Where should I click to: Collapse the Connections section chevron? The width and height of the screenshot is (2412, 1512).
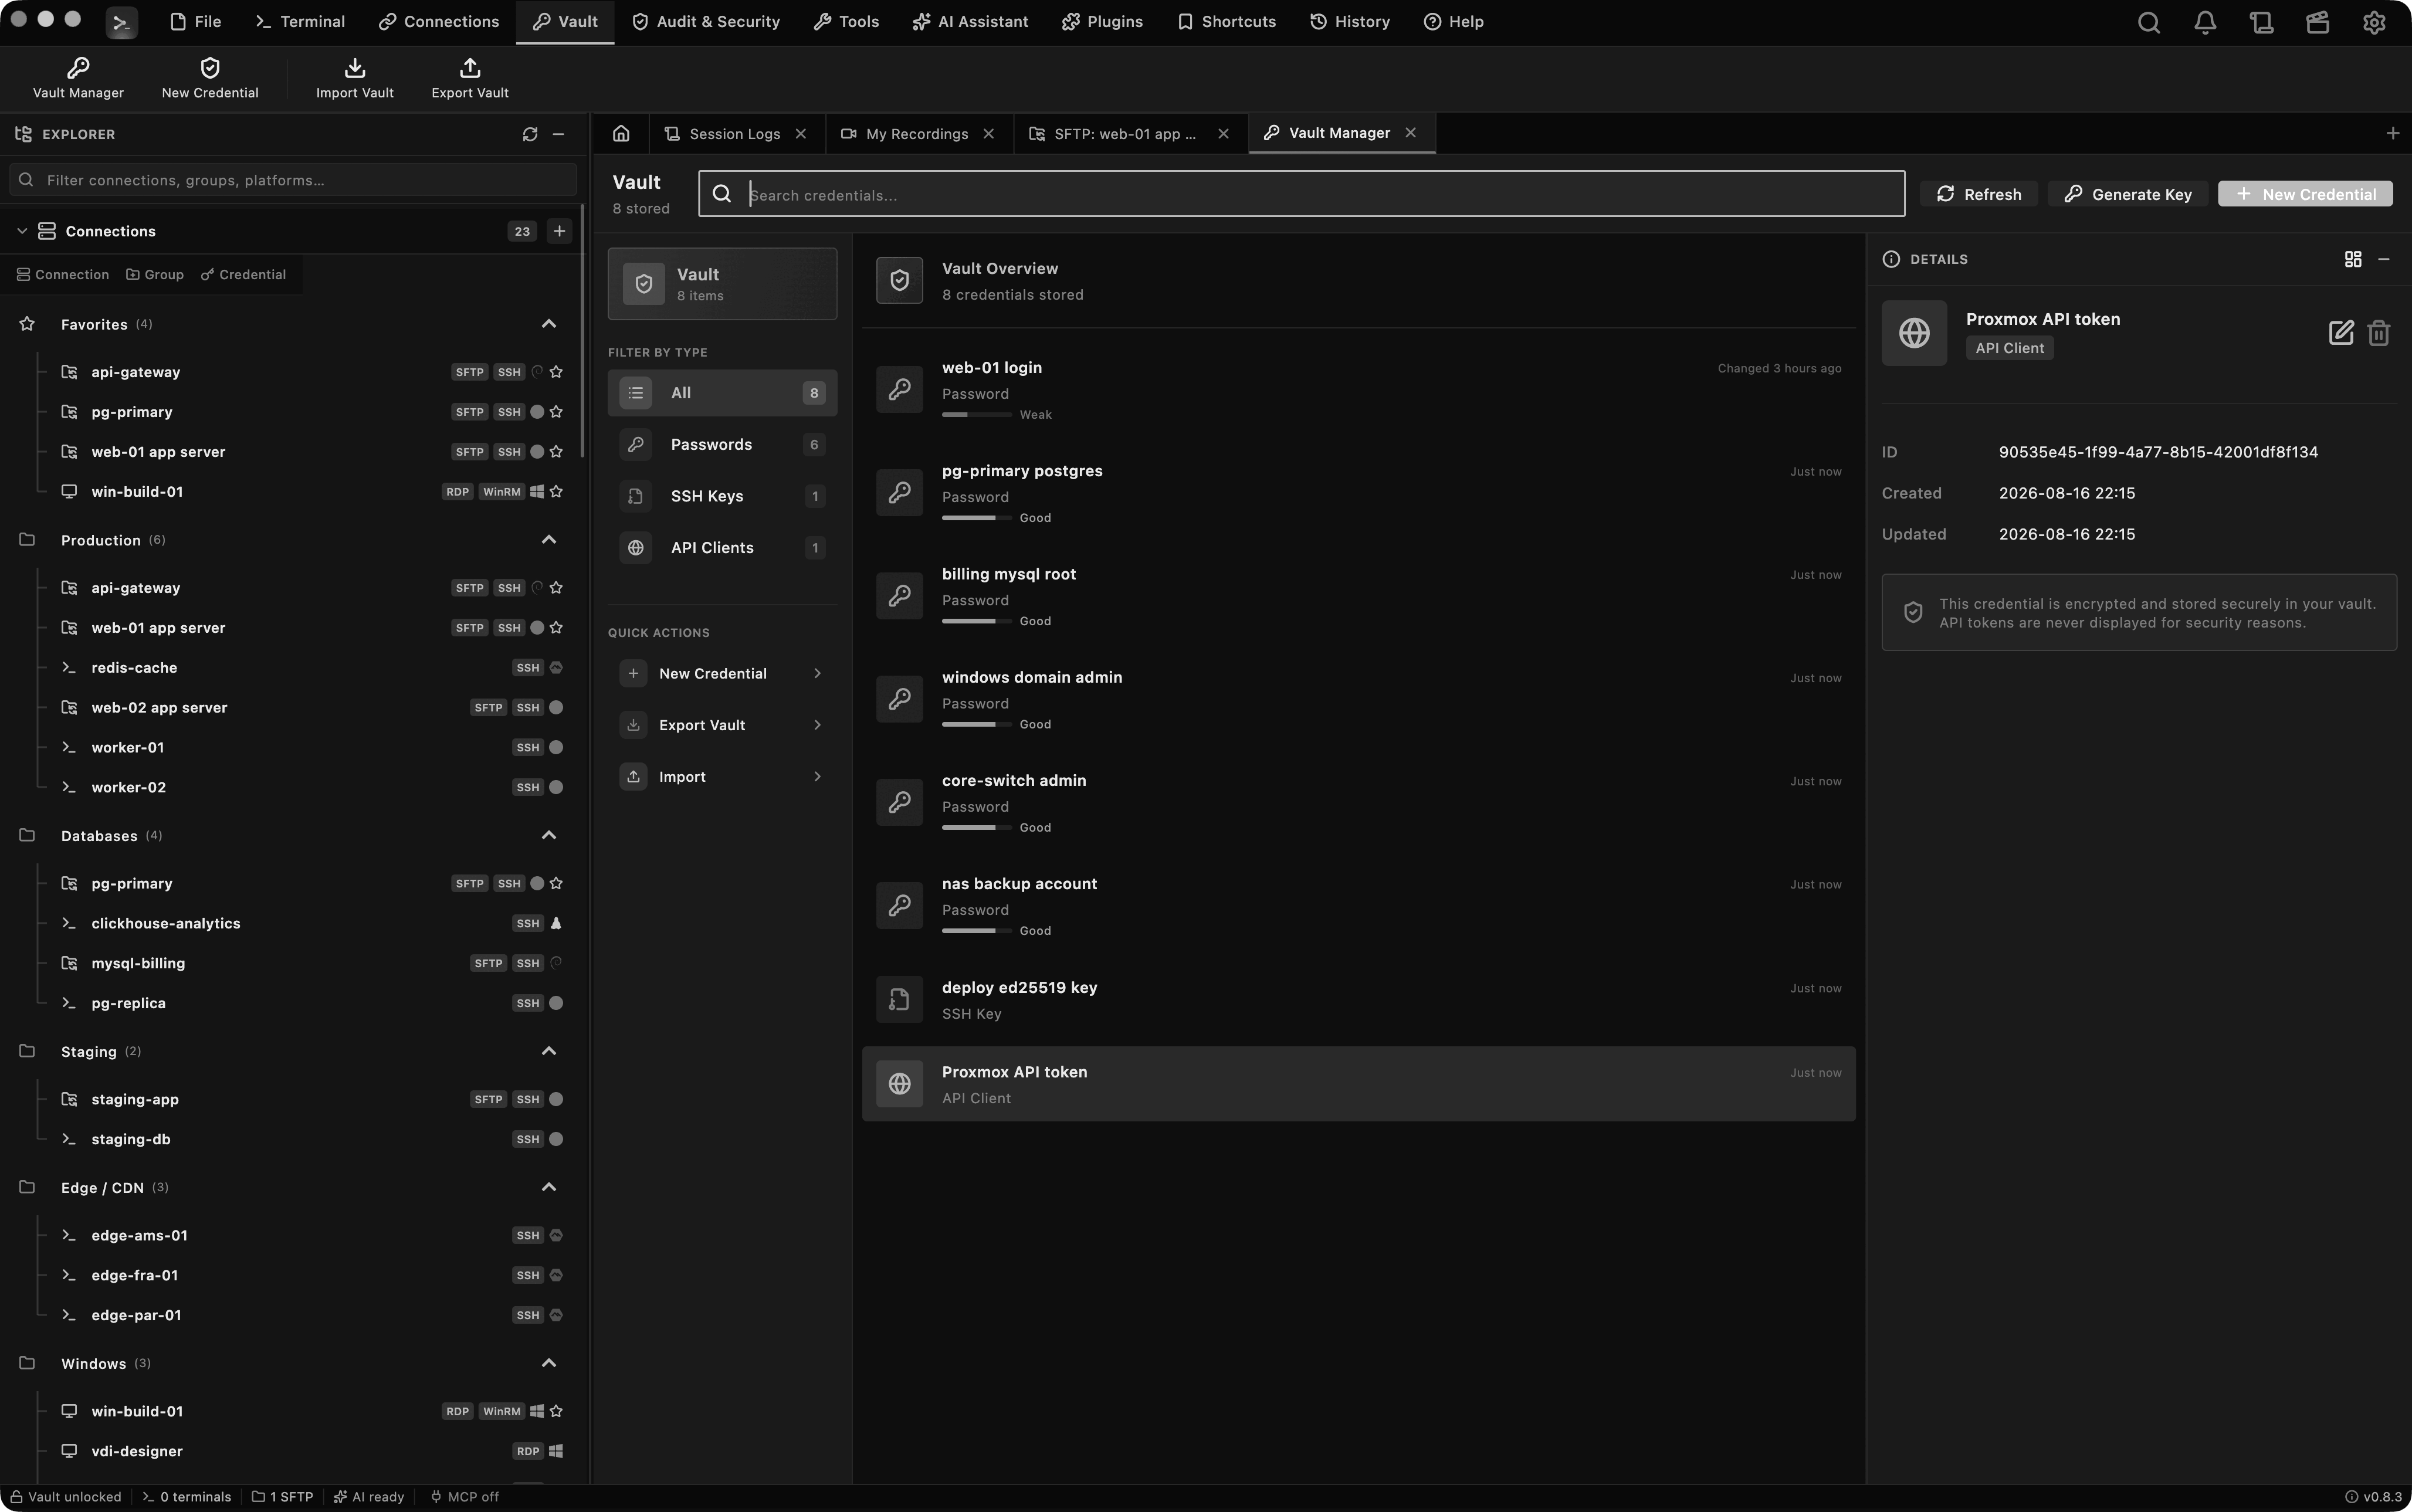point(22,231)
